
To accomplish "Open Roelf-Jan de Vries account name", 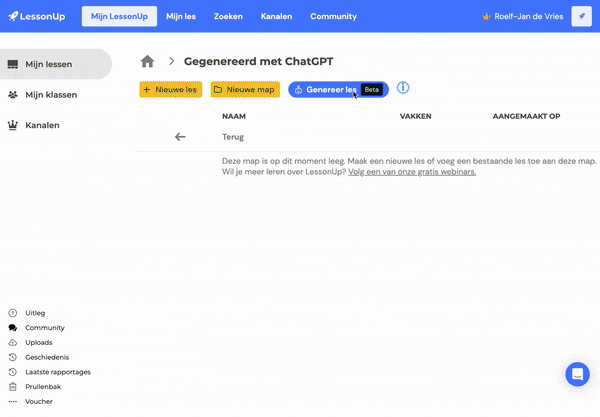I will pos(528,16).
